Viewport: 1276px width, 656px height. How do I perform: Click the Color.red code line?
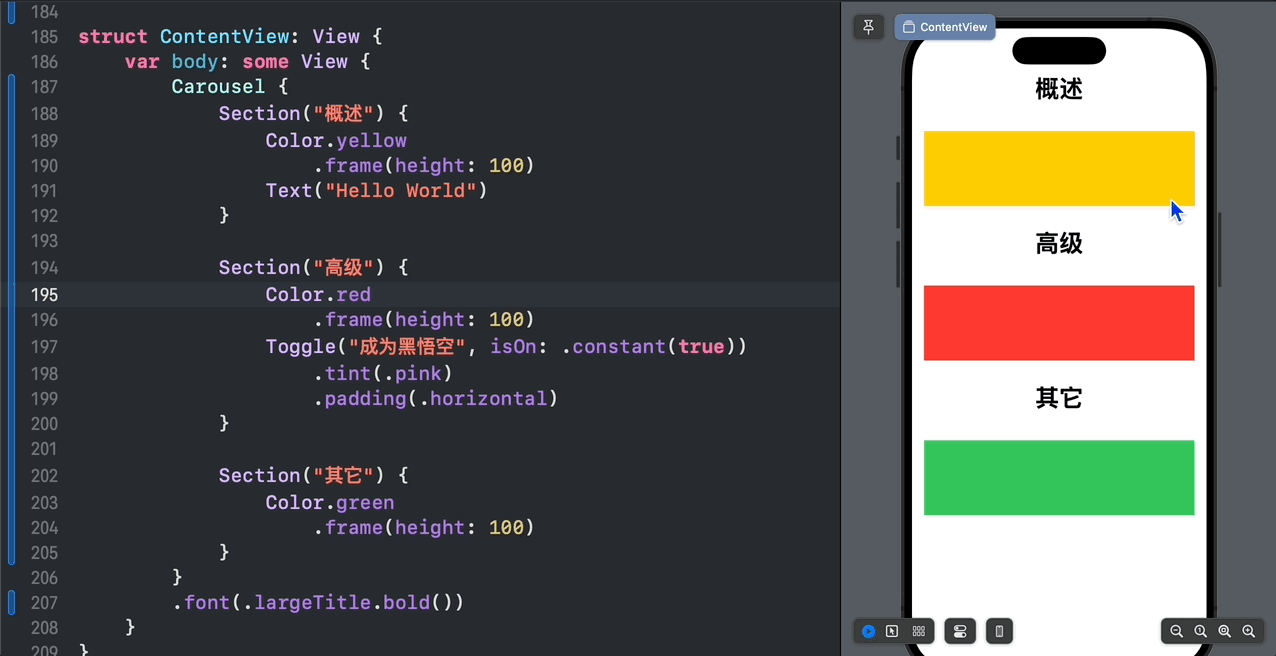click(318, 294)
